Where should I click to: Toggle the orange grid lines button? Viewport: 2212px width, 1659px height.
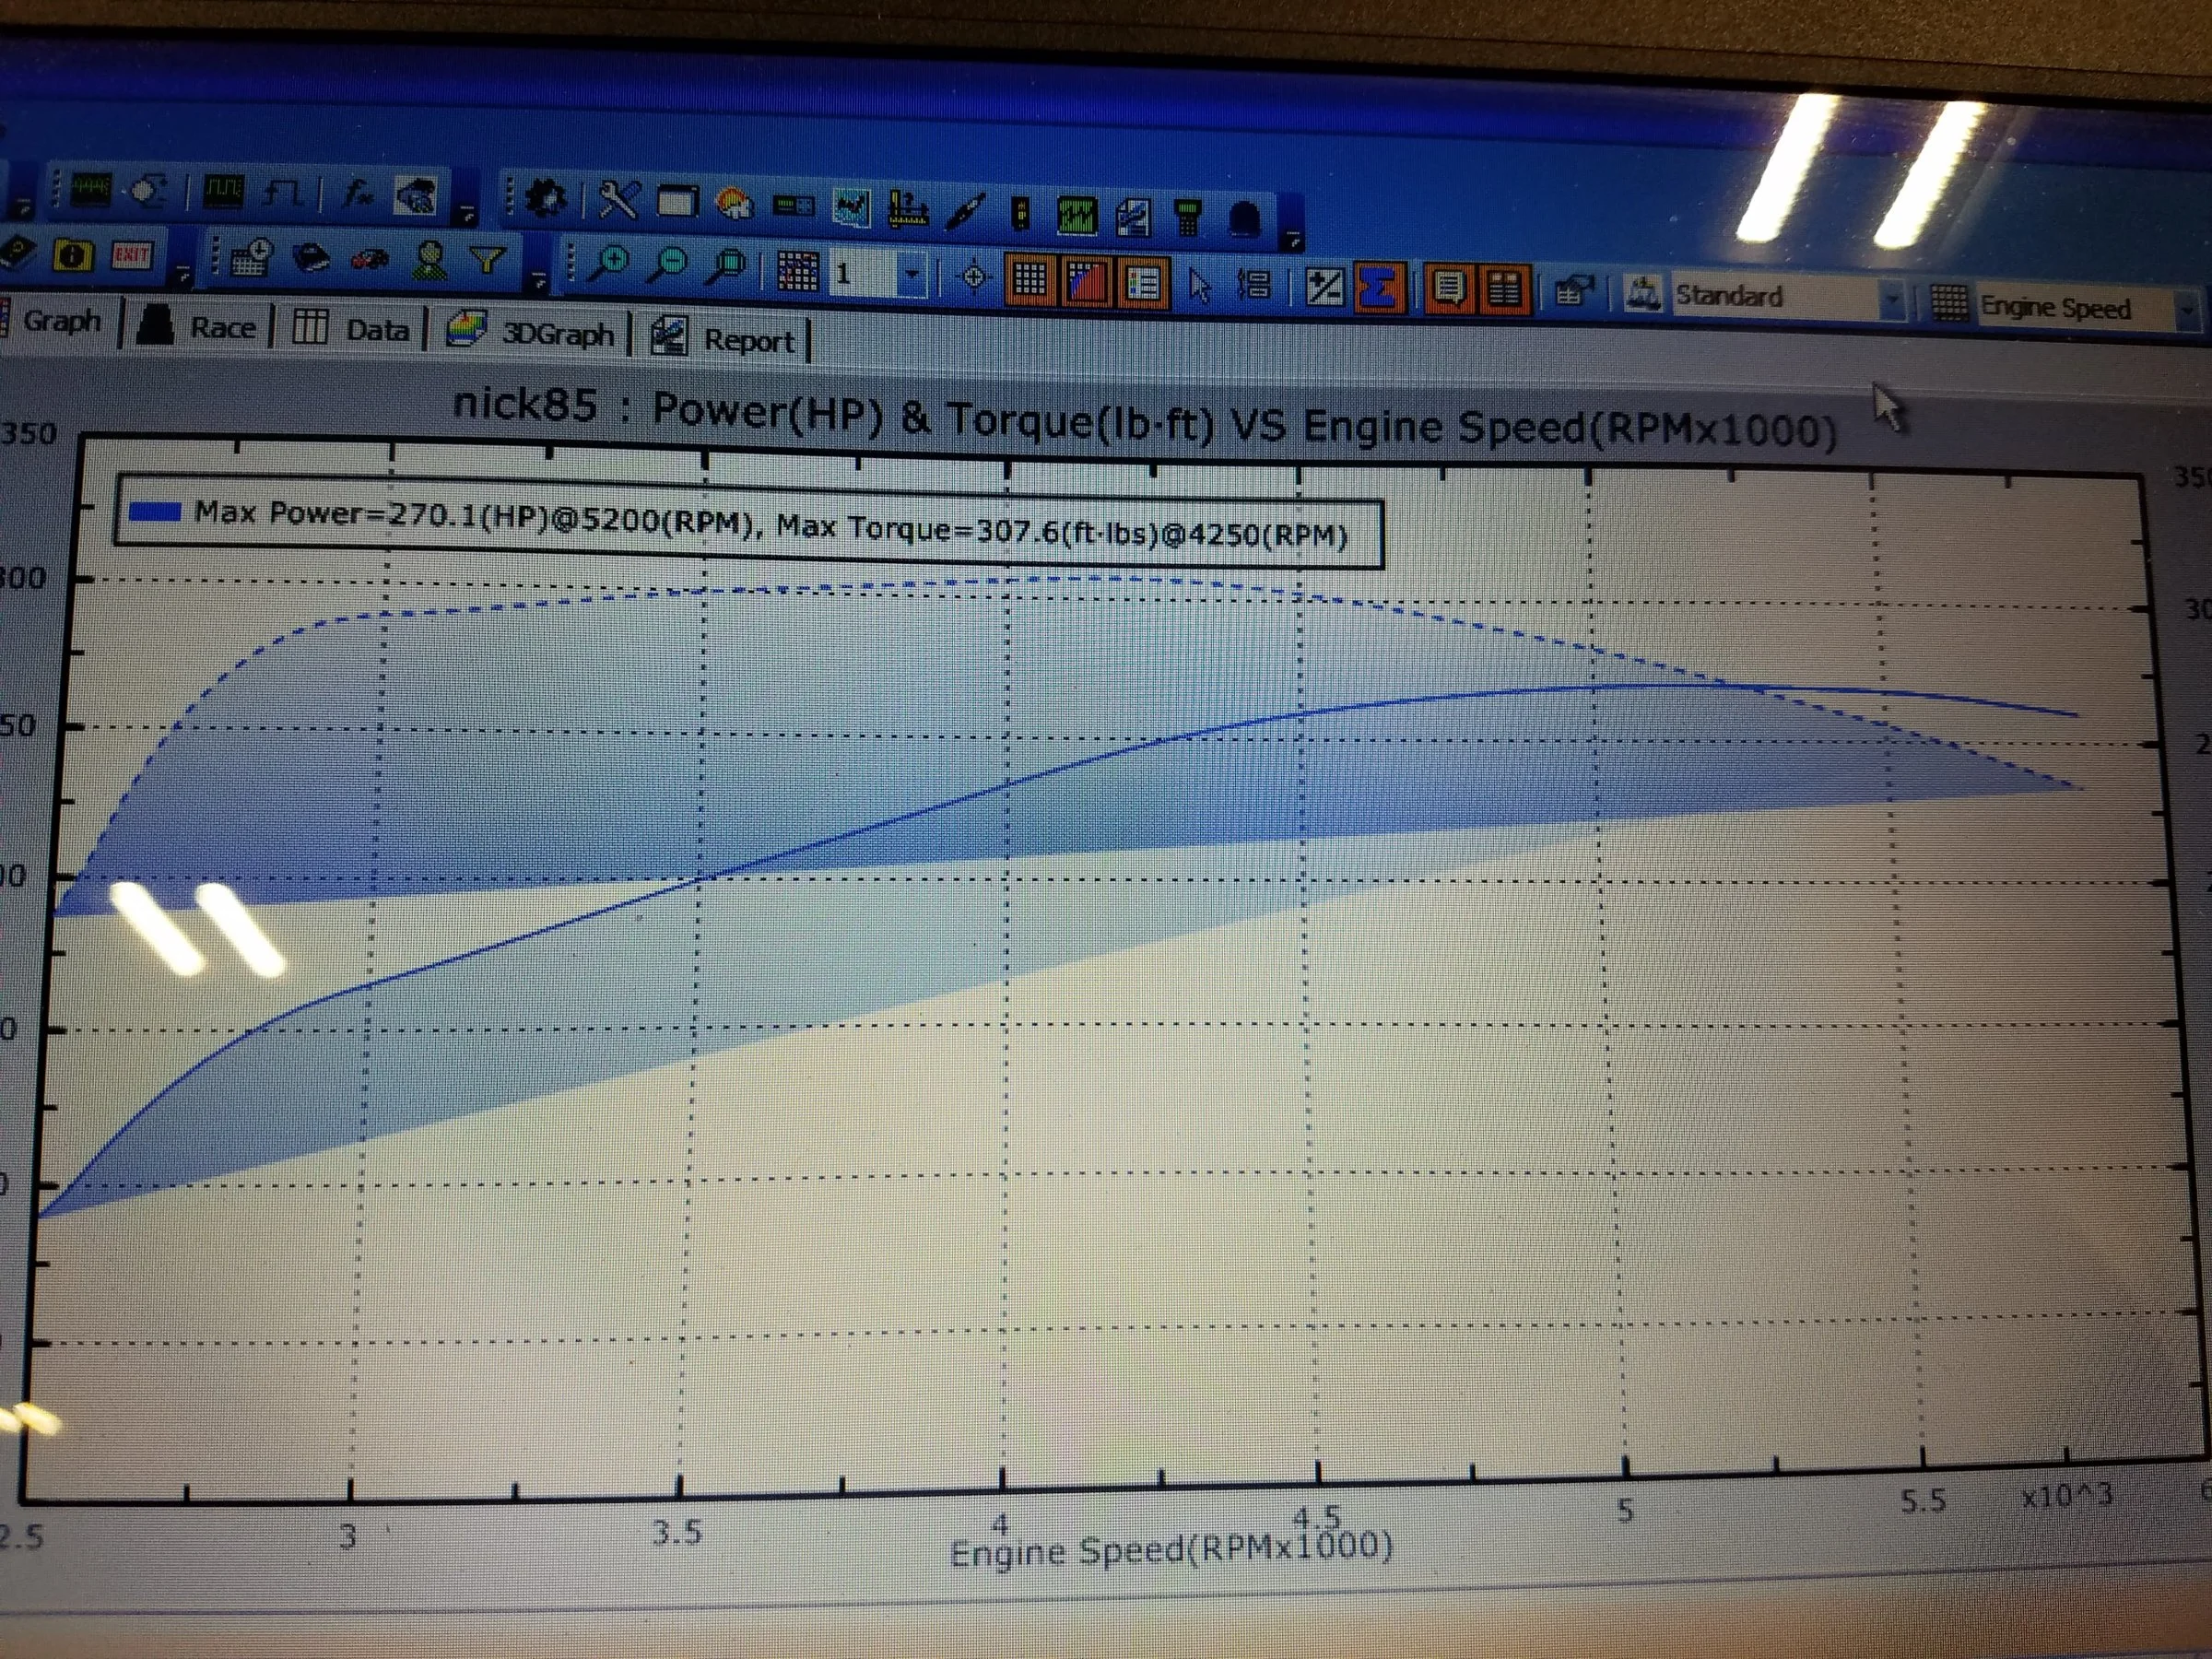point(1030,281)
